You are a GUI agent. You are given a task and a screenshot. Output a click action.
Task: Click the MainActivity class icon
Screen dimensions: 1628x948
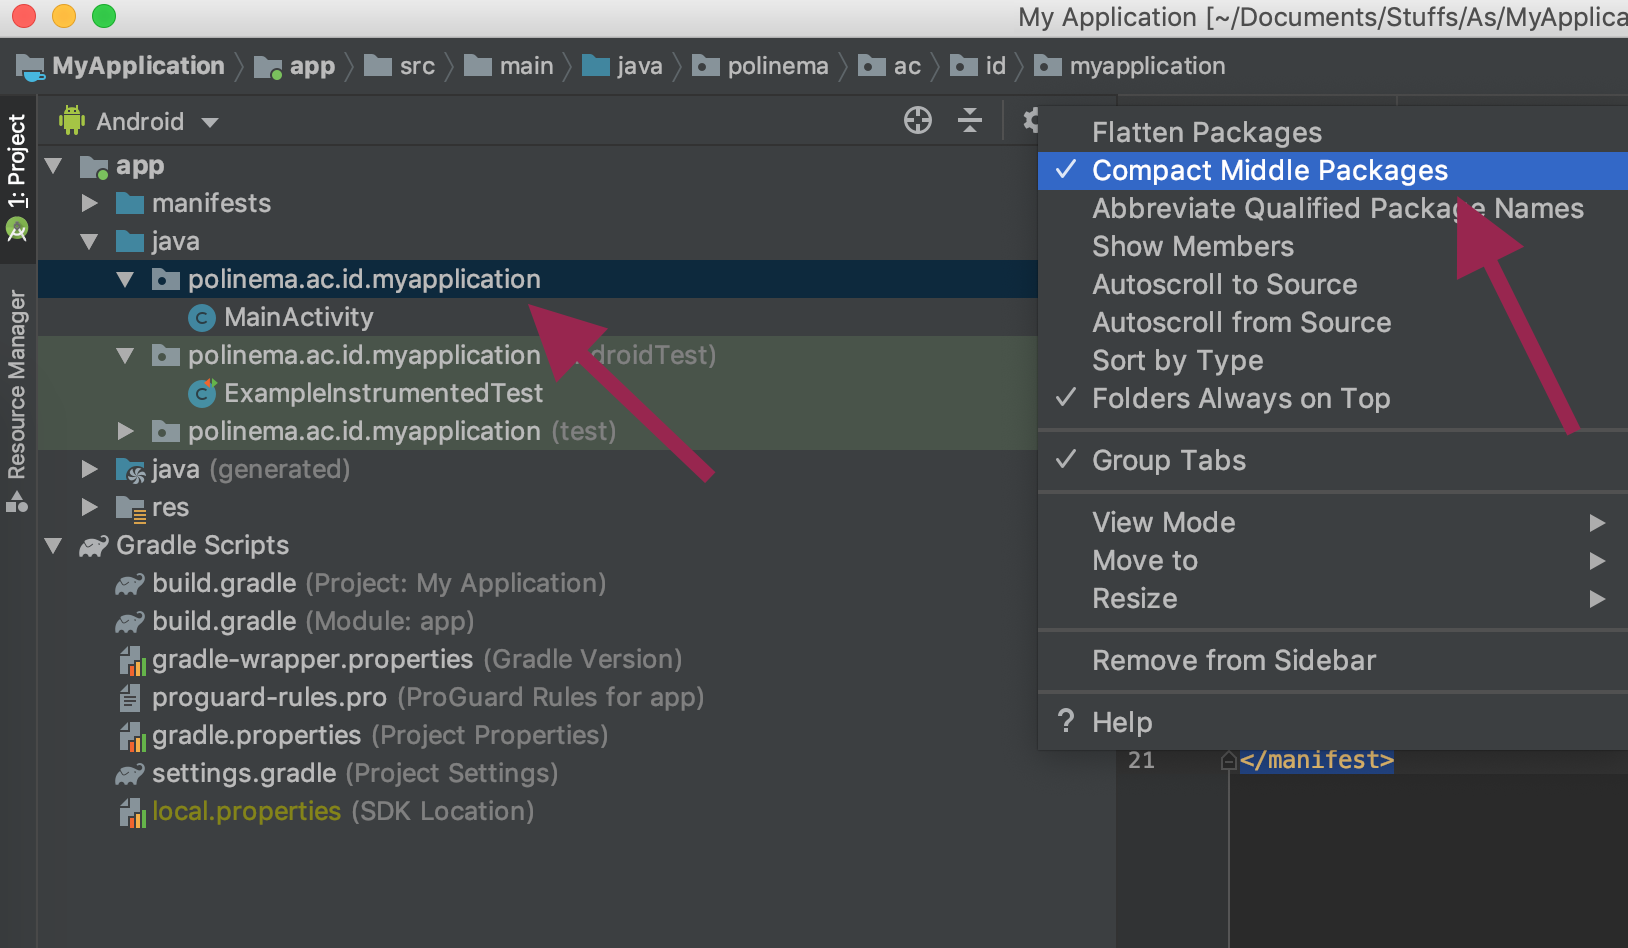202,318
